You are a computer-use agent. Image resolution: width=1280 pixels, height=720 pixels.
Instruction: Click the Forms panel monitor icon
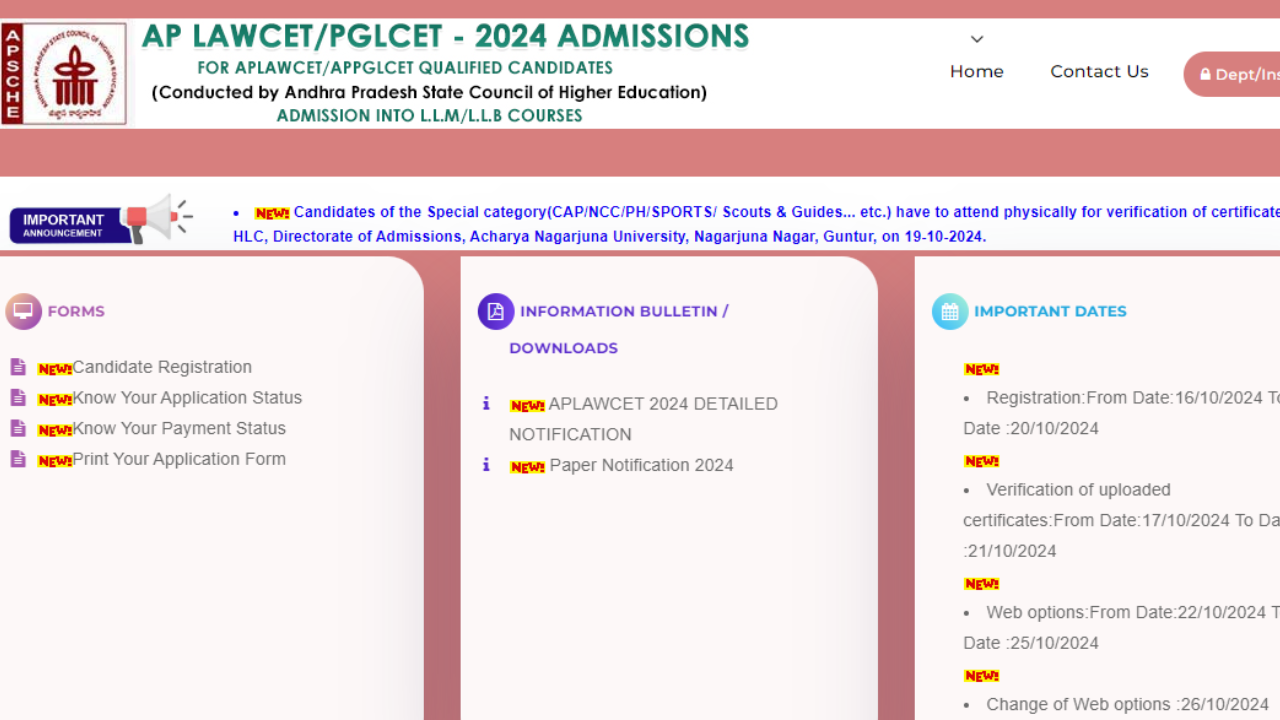(24, 311)
